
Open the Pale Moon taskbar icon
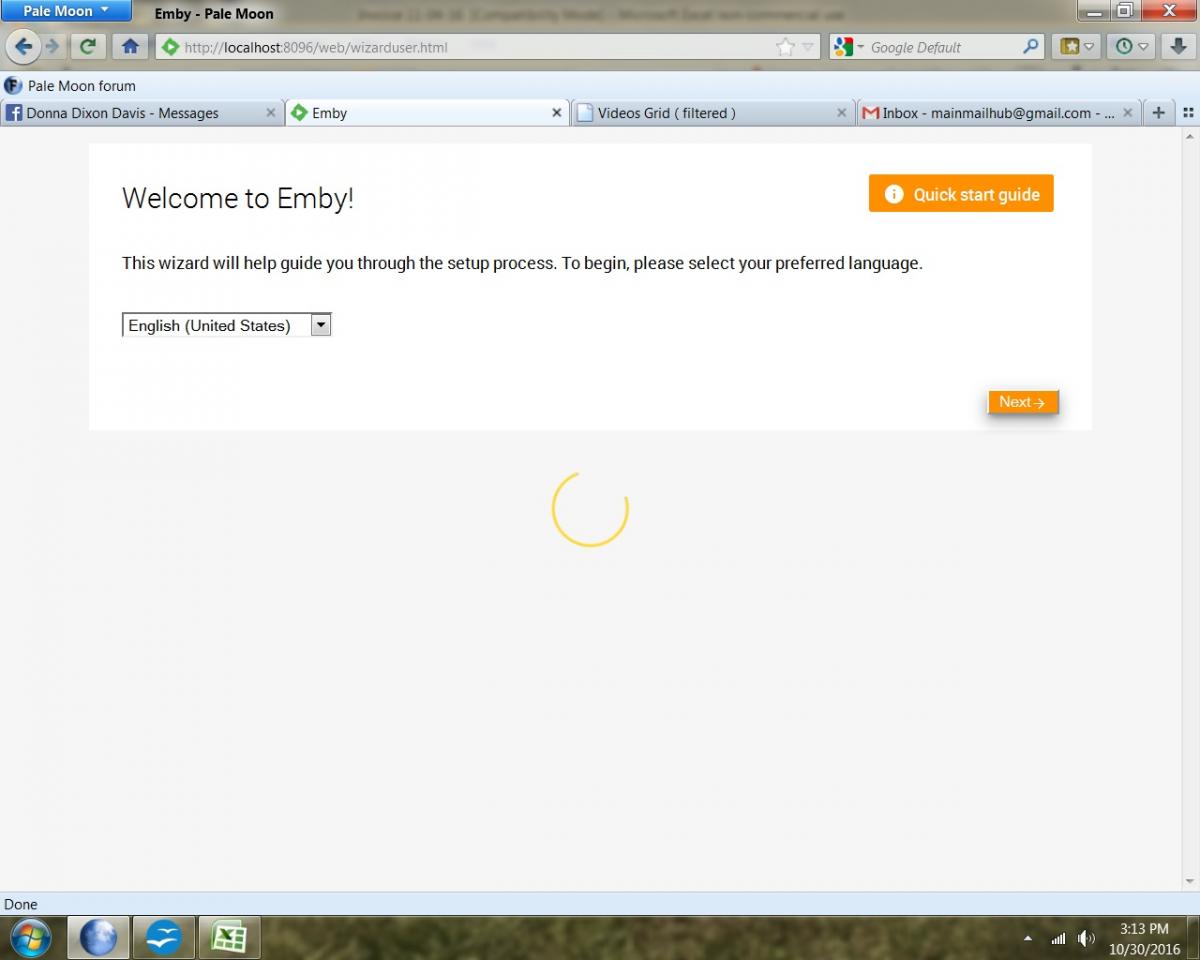(98, 938)
